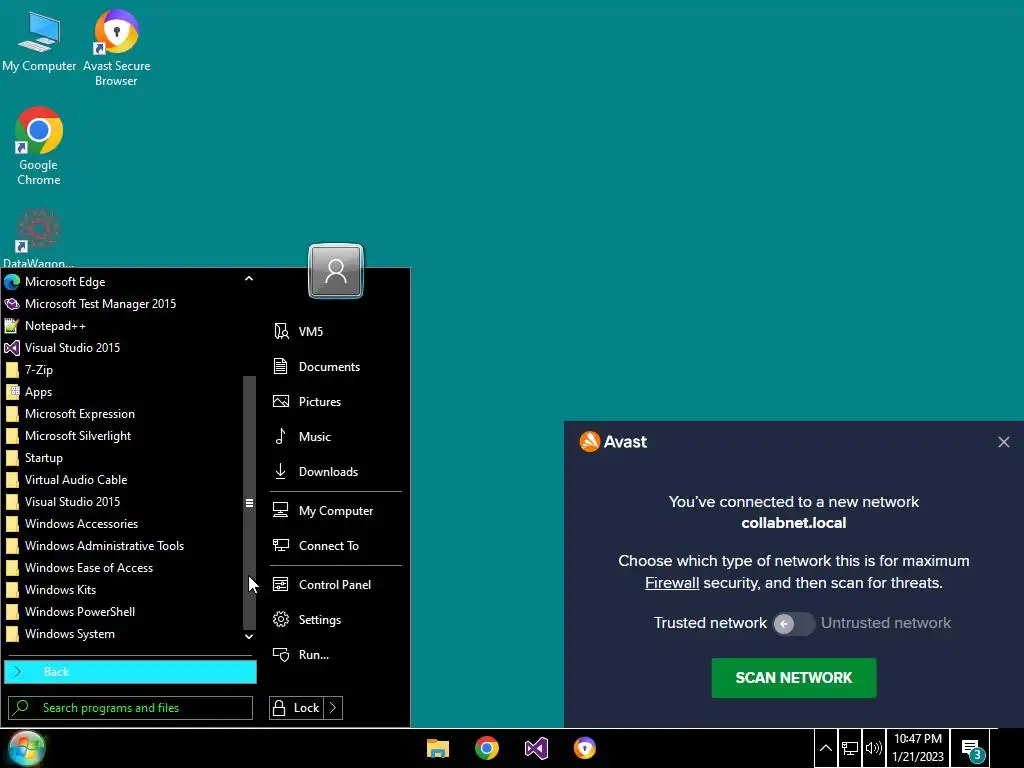The image size is (1024, 768).
Task: Open the shutdown options arrow beside Lock
Action: point(333,708)
